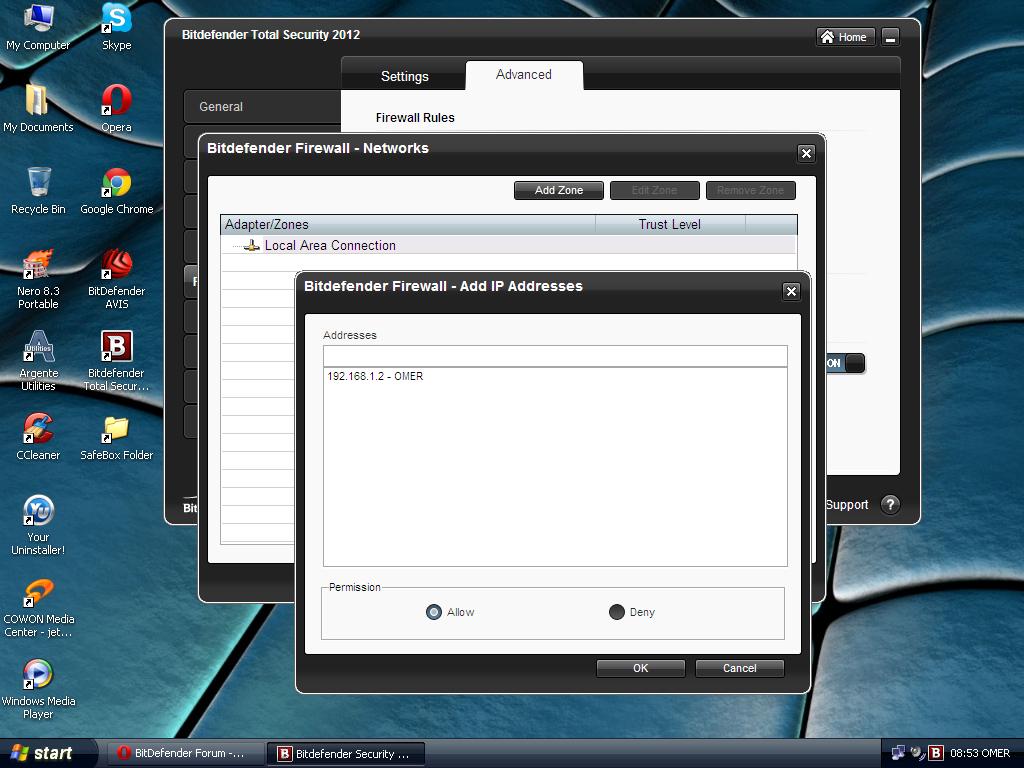
Task: Close the Firewall Networks dialog
Action: pyautogui.click(x=807, y=153)
